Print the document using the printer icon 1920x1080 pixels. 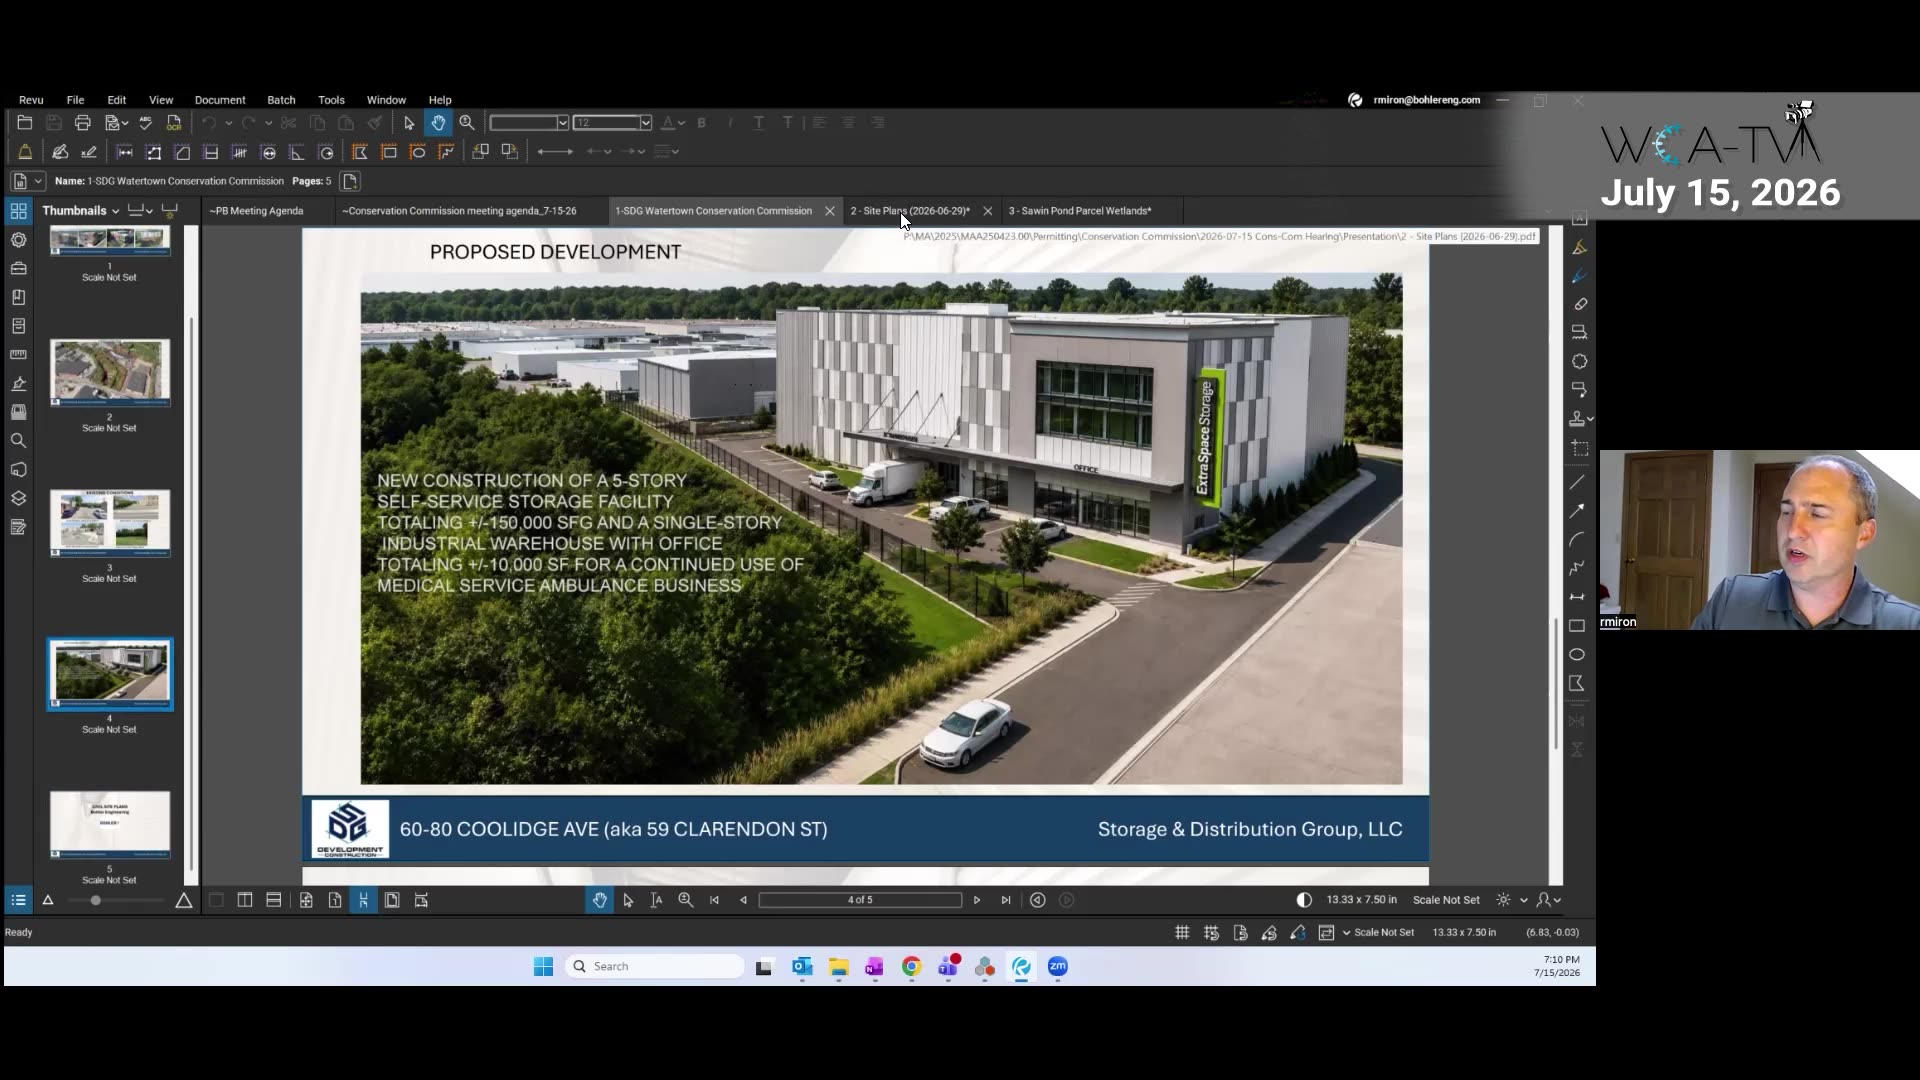pyautogui.click(x=83, y=123)
